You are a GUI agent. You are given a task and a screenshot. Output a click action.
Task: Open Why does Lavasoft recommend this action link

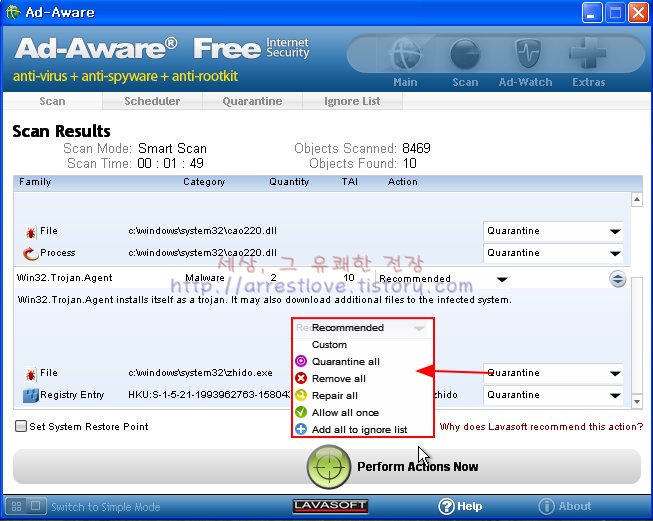pyautogui.click(x=541, y=427)
